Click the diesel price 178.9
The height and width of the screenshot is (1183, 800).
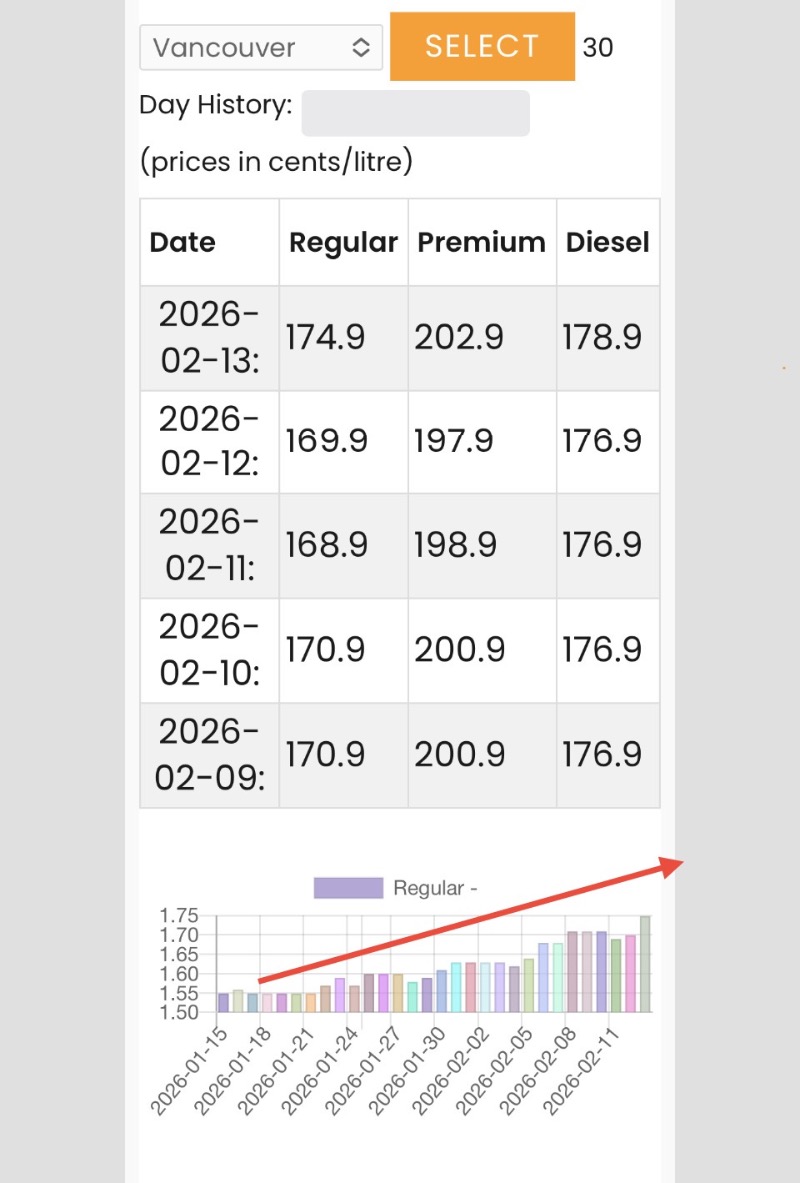(601, 338)
